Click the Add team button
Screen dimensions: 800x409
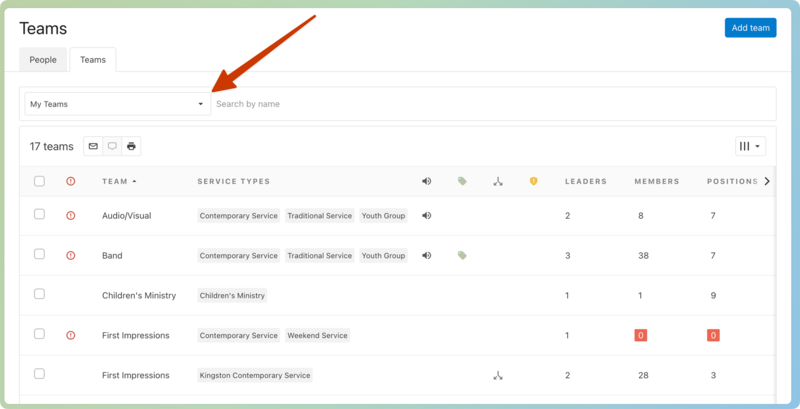[x=750, y=28]
